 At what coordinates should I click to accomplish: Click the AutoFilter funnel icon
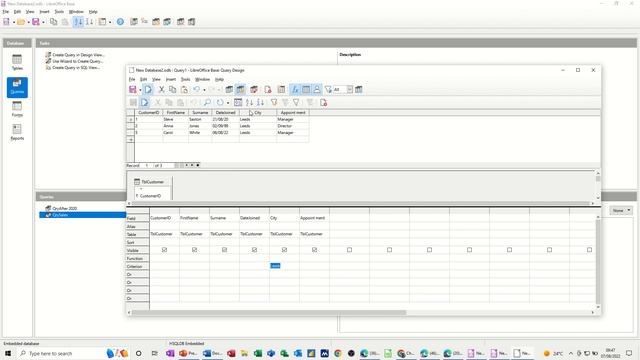pyautogui.click(x=274, y=102)
